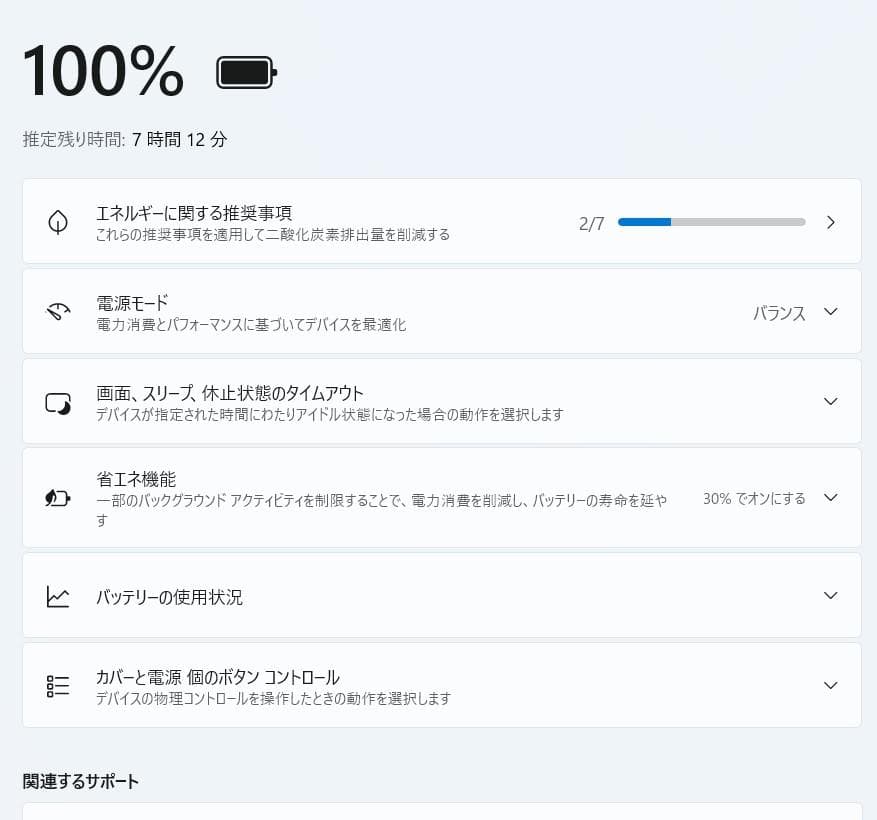Expand バッテリーの使用状況 section
The width and height of the screenshot is (877, 820).
click(830, 595)
